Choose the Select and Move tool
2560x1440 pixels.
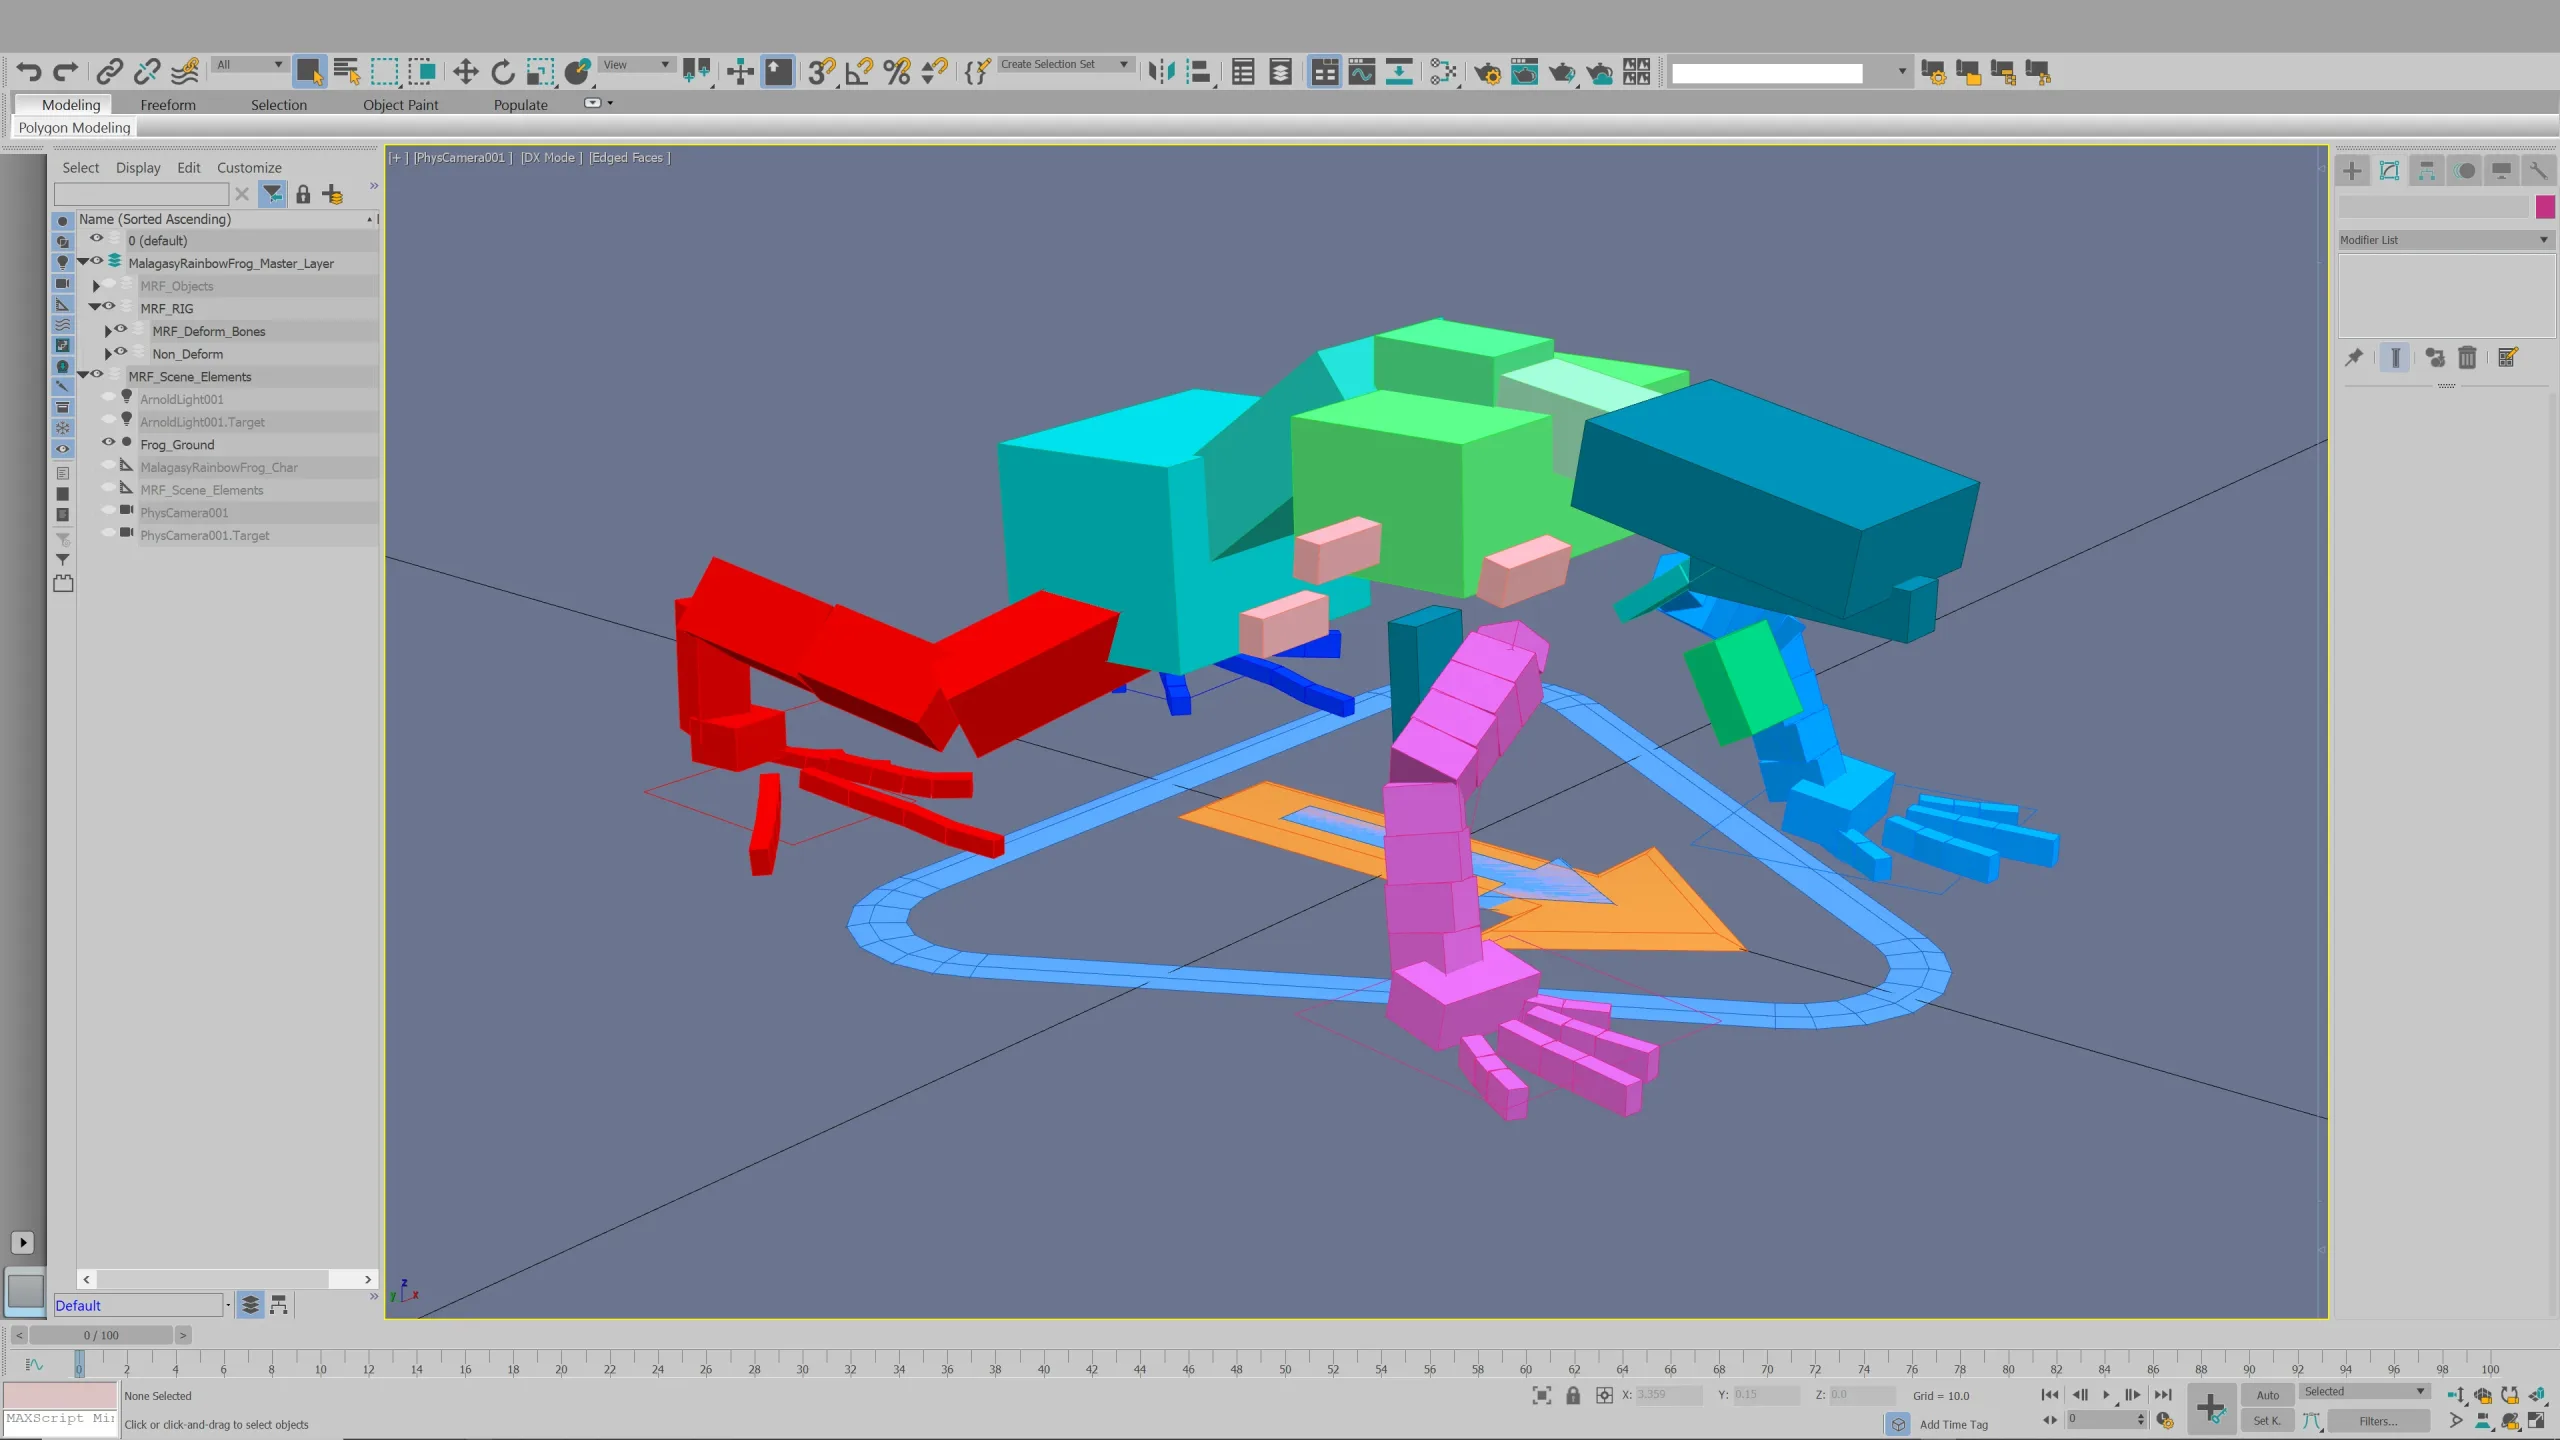(465, 72)
